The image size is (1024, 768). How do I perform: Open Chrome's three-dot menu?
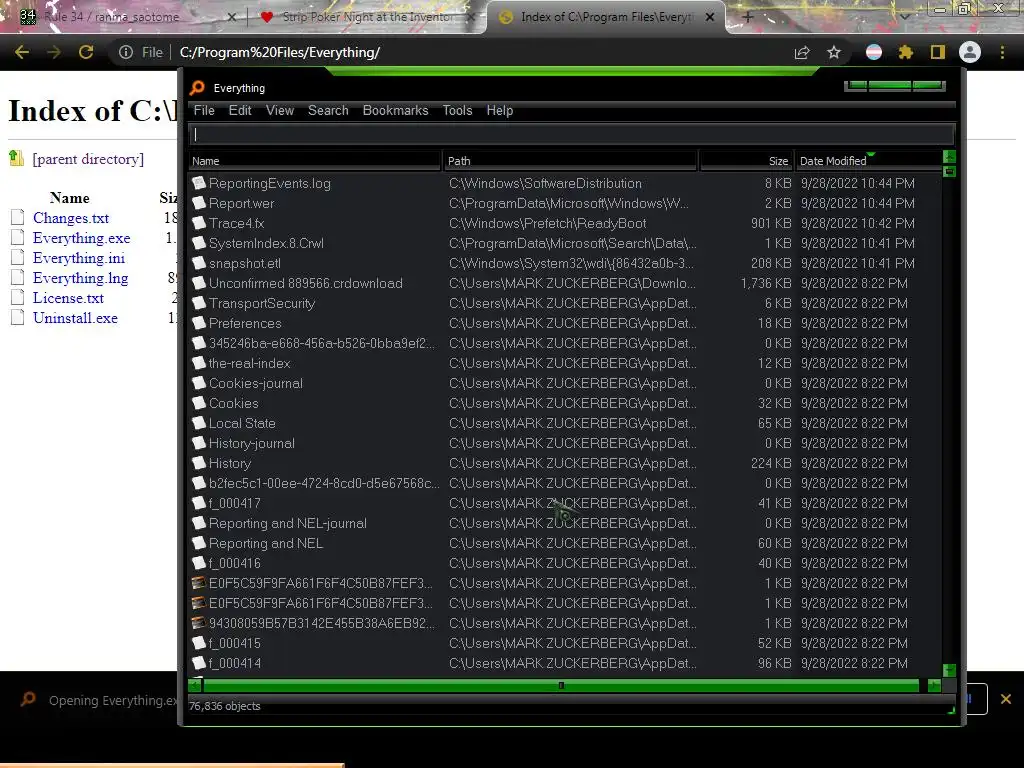(1002, 52)
